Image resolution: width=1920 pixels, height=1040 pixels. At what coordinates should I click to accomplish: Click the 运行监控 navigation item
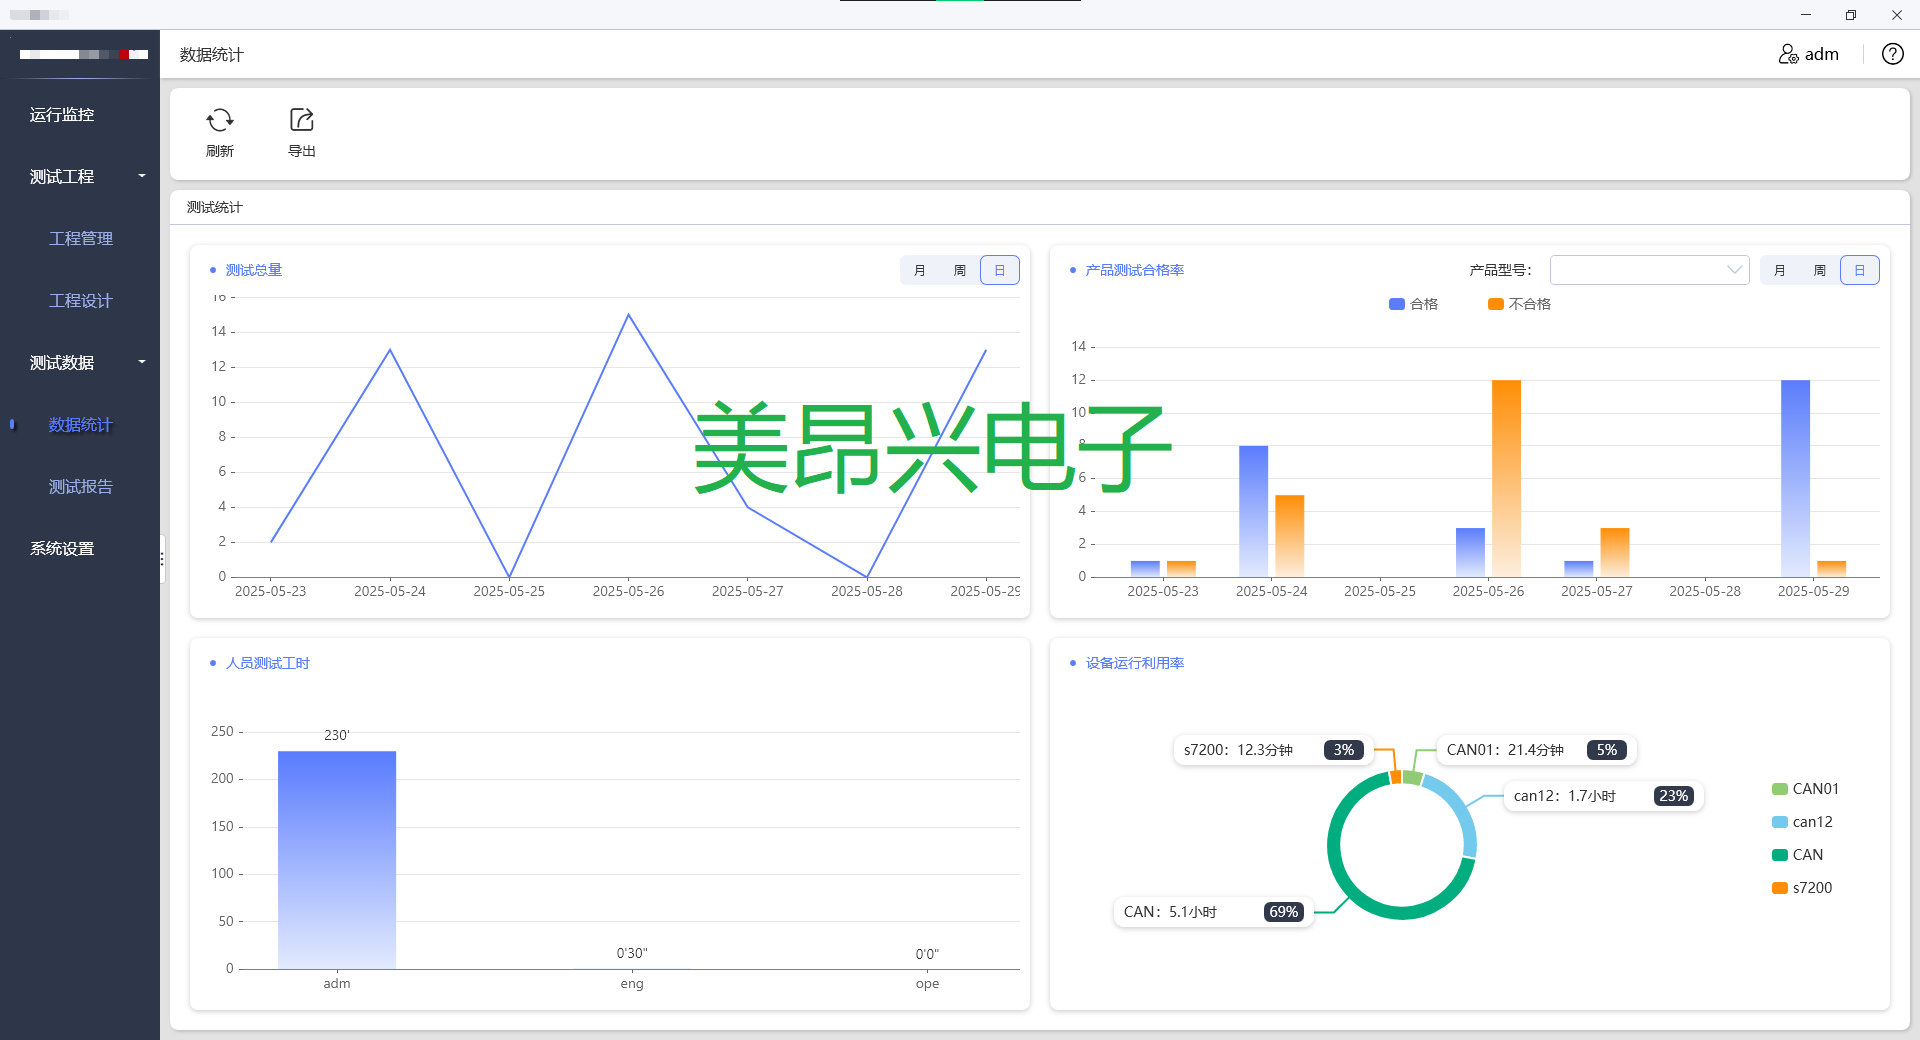62,114
